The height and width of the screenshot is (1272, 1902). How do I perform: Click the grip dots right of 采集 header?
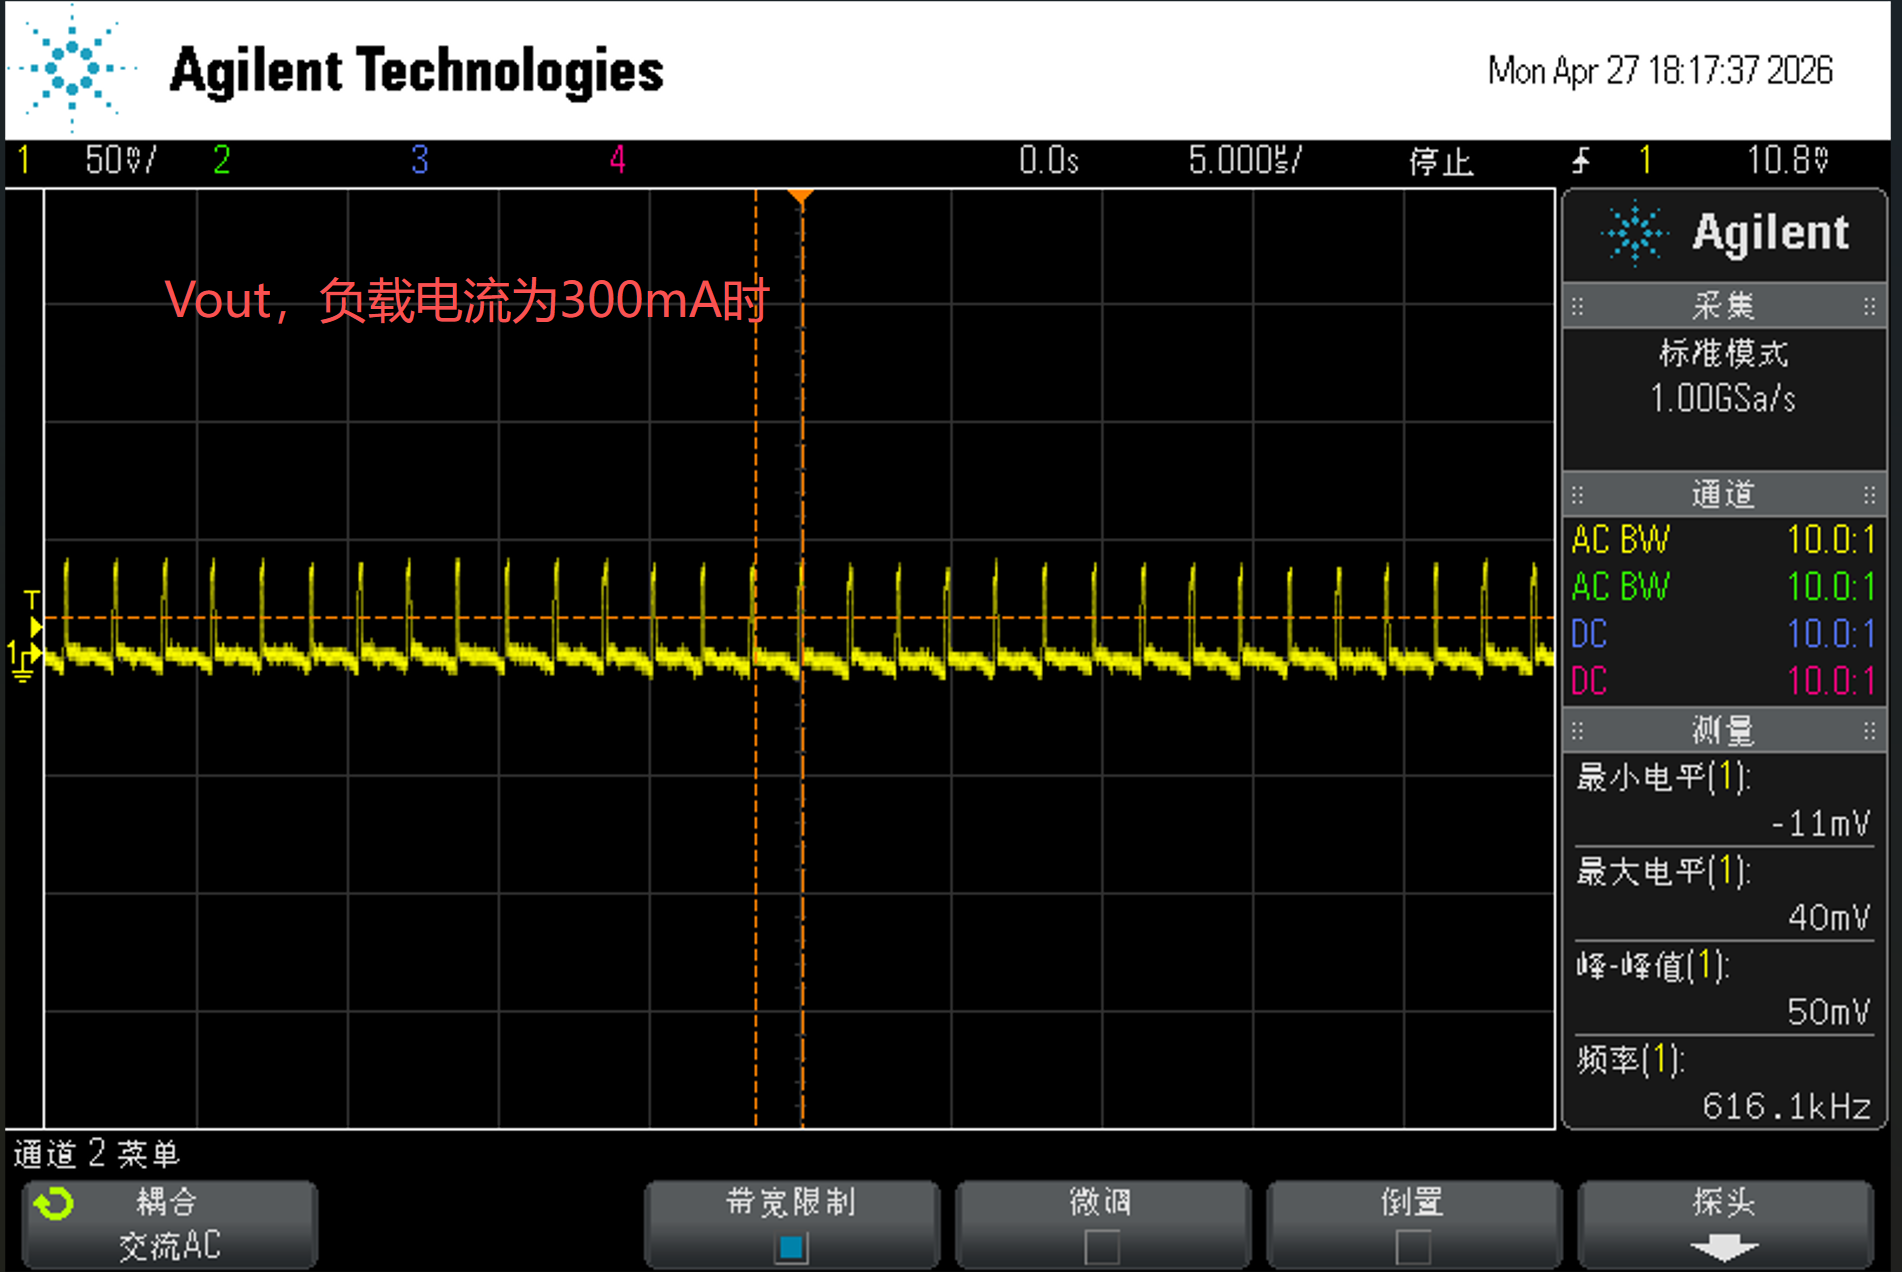coord(1869,306)
